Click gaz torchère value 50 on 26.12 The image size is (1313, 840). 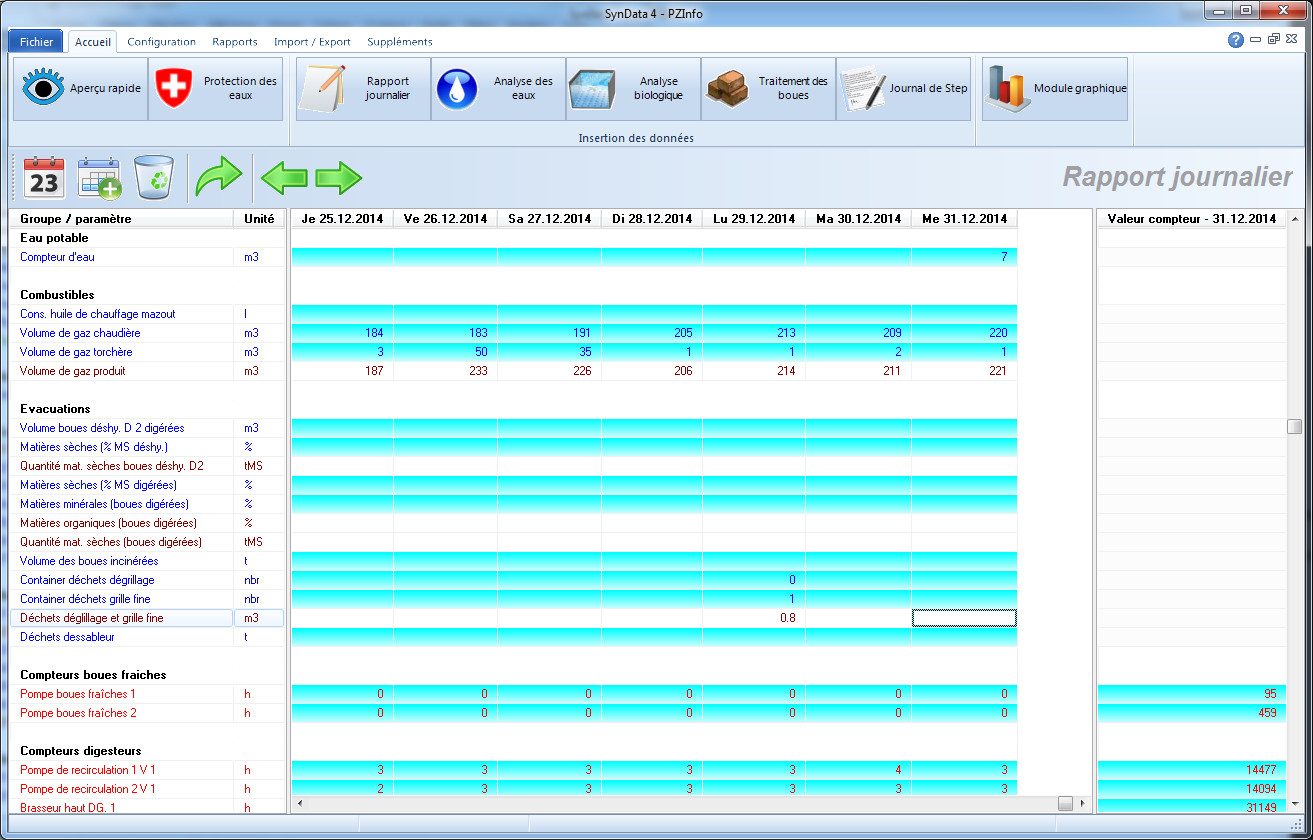(x=445, y=352)
